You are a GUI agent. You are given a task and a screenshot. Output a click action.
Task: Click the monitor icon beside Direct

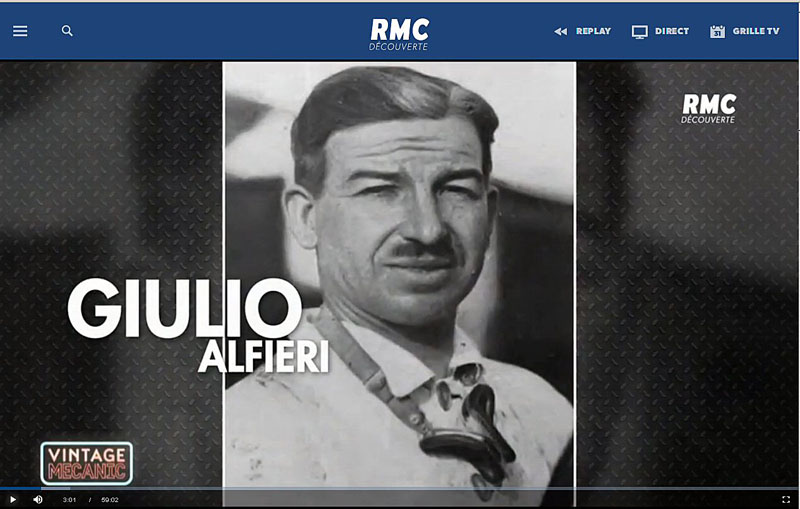(640, 32)
